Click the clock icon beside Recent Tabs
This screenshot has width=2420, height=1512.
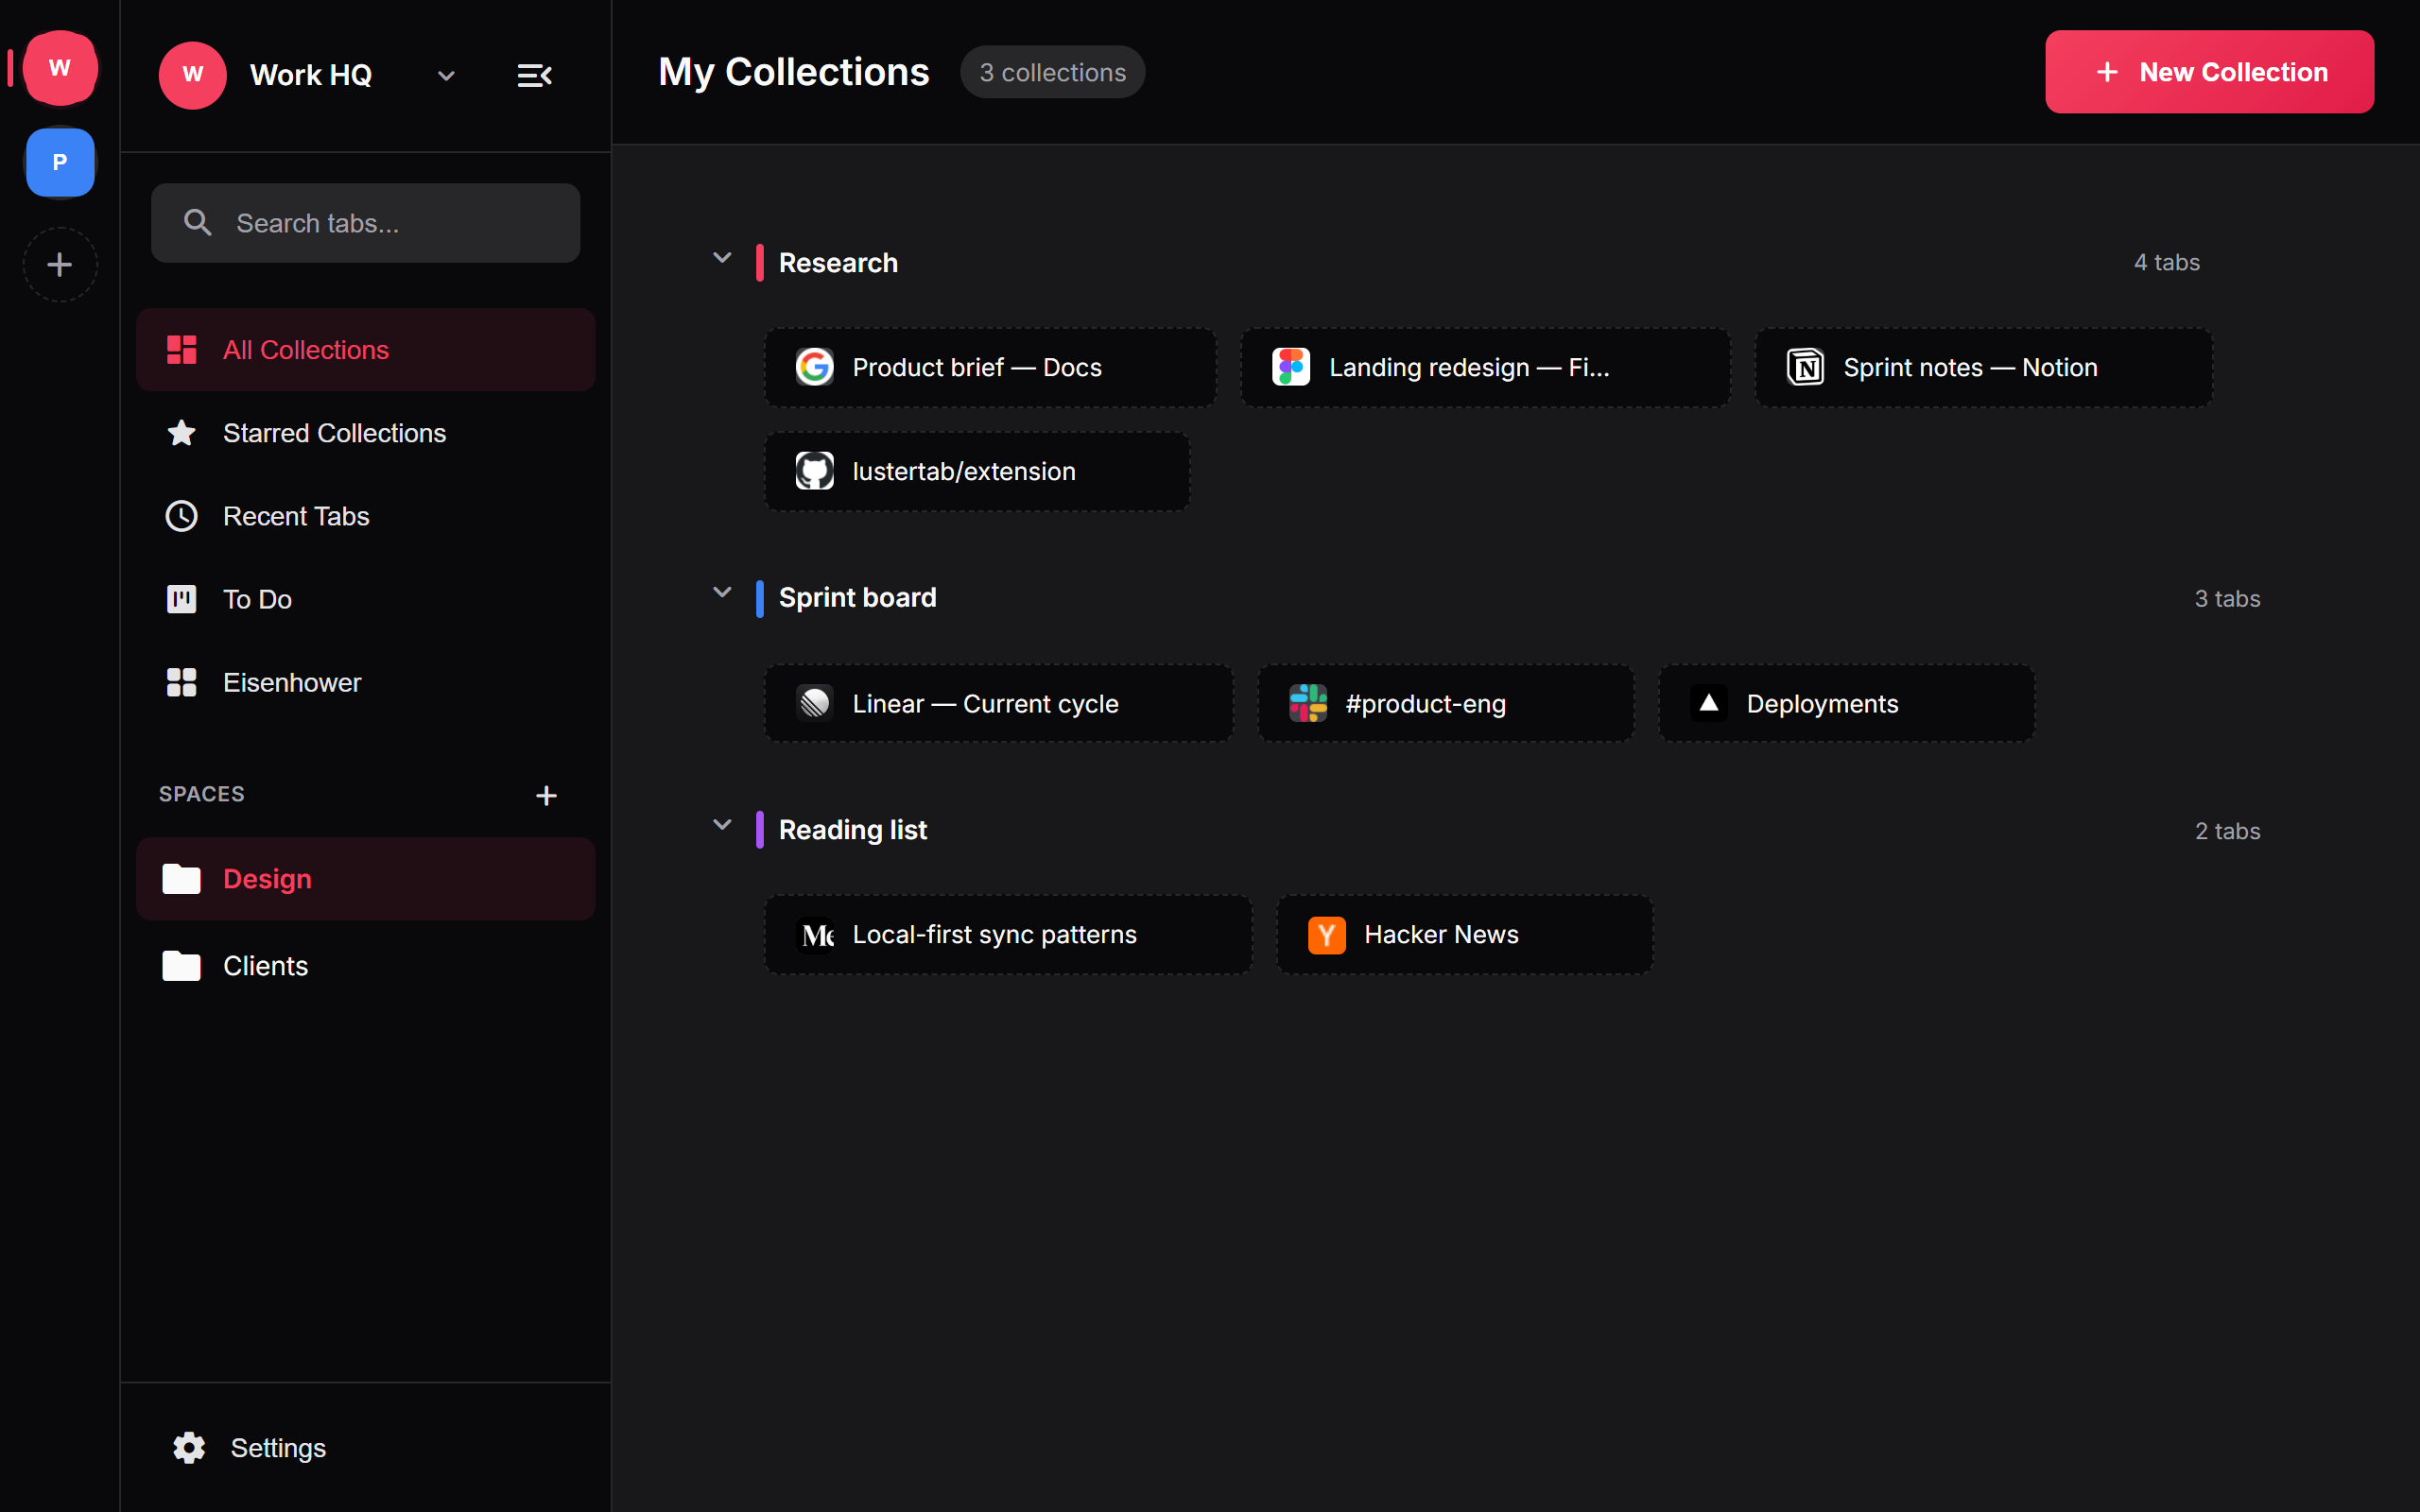181,516
